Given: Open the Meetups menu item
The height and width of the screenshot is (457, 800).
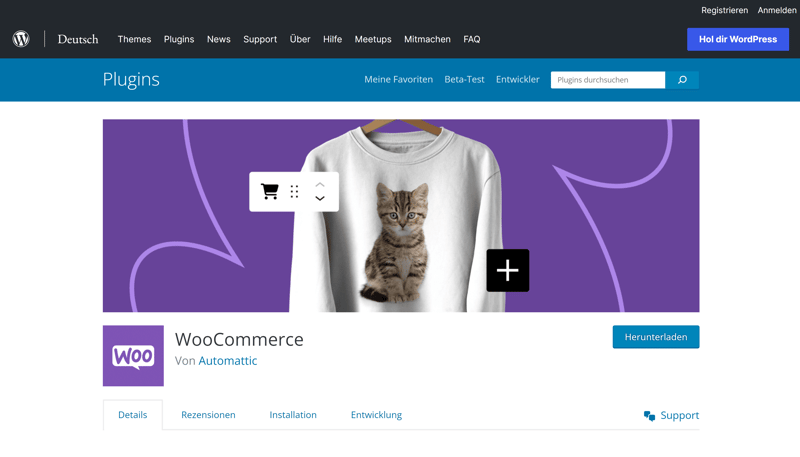Looking at the screenshot, I should (373, 39).
